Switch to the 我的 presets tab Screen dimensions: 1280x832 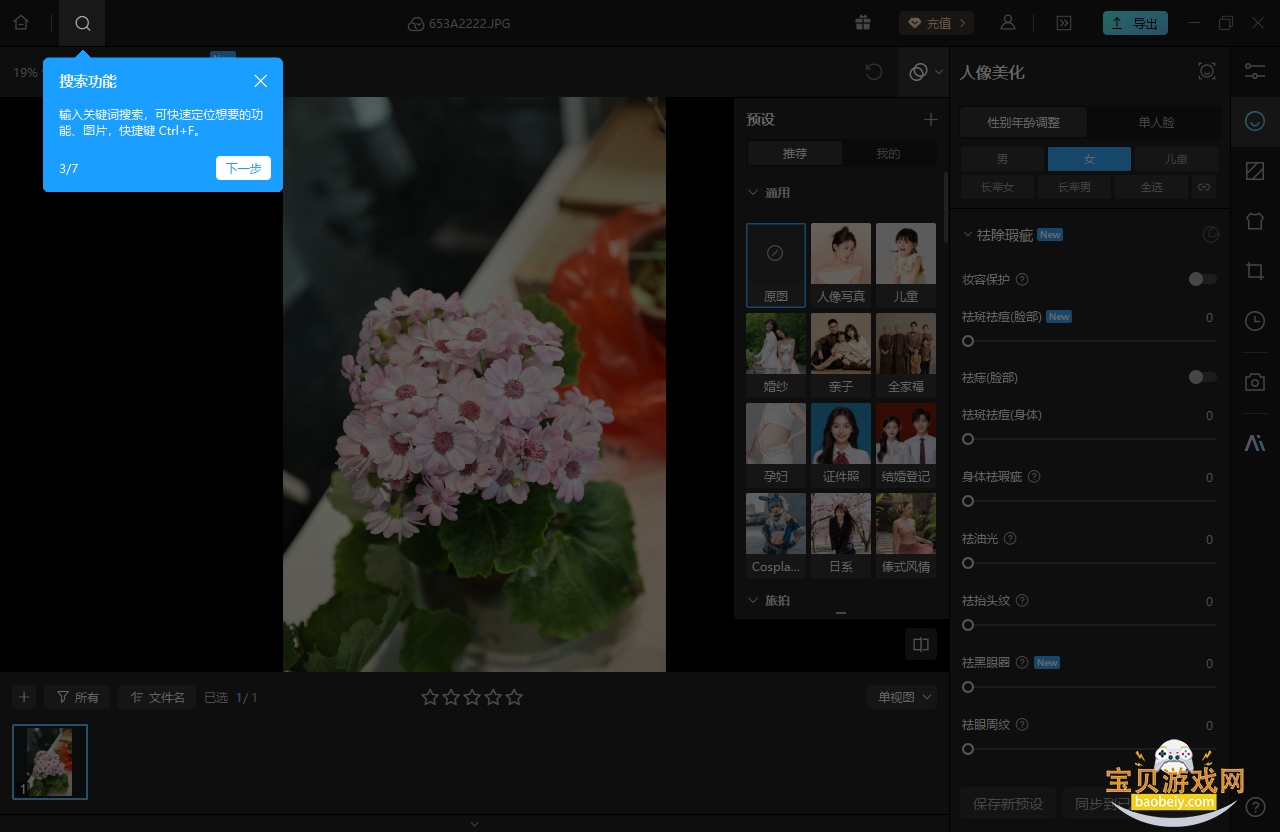(888, 154)
